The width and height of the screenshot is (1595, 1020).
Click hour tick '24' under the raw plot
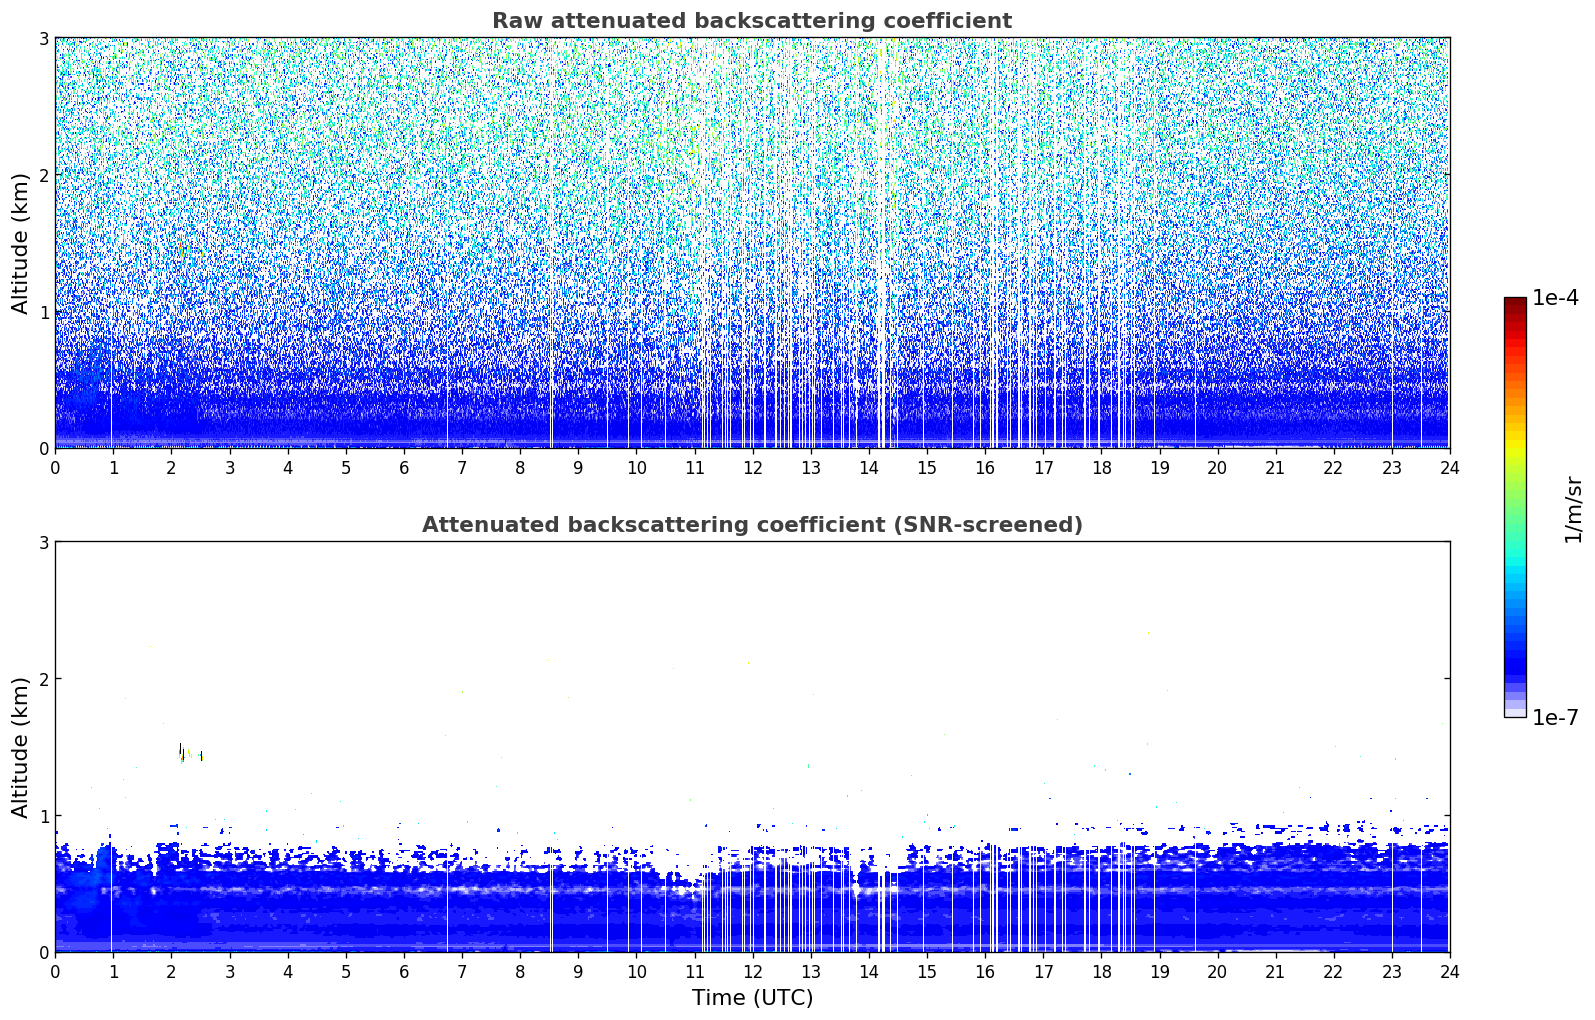pos(1449,468)
